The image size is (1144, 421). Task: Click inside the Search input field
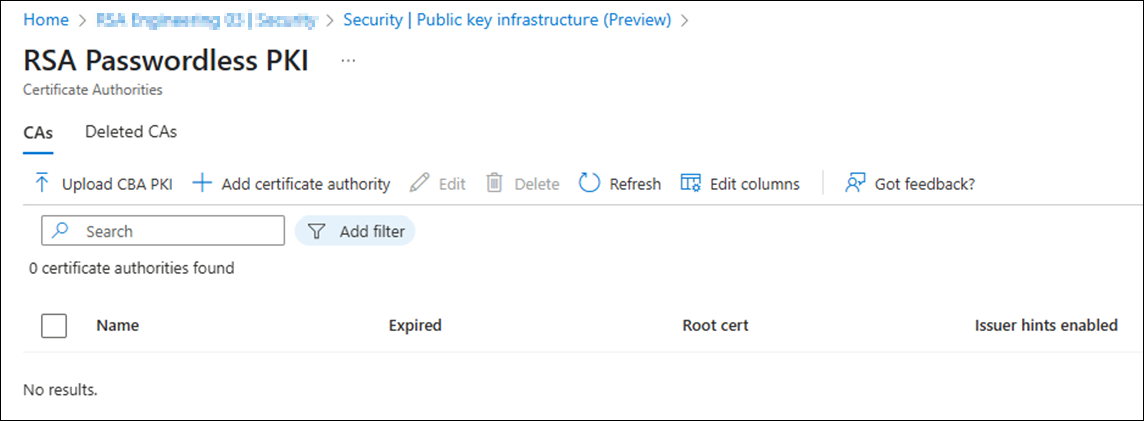coord(163,231)
